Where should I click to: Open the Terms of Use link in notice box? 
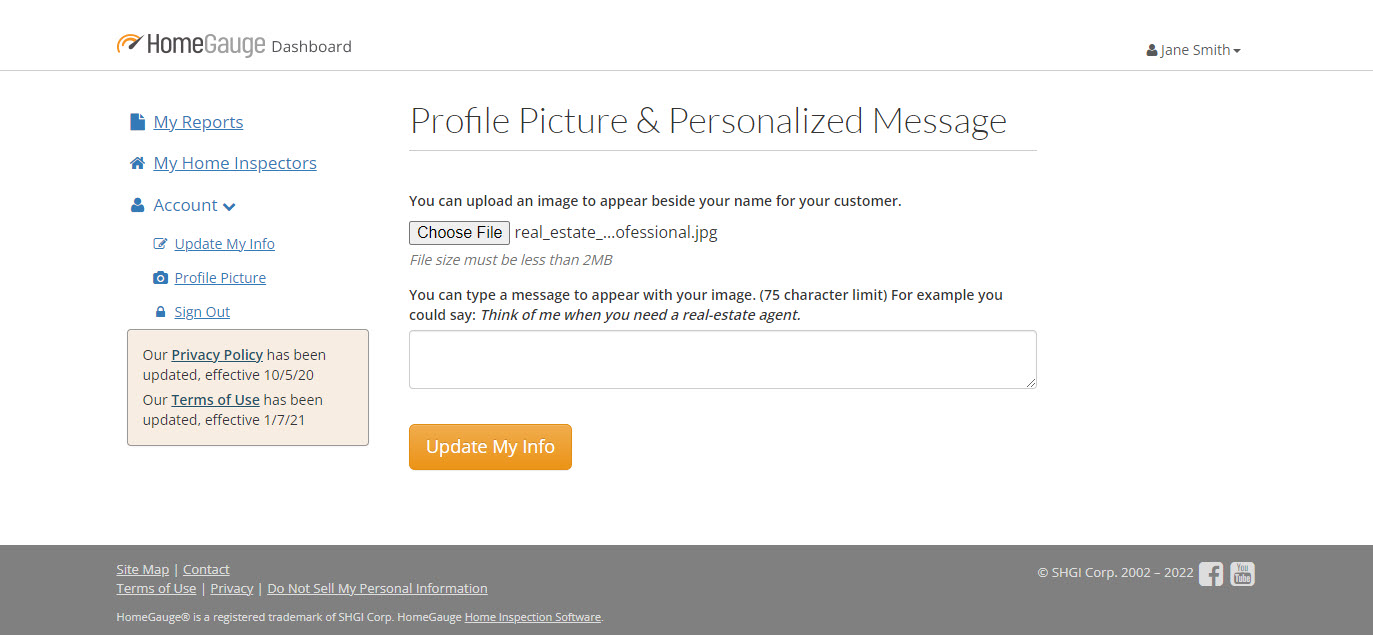point(215,400)
